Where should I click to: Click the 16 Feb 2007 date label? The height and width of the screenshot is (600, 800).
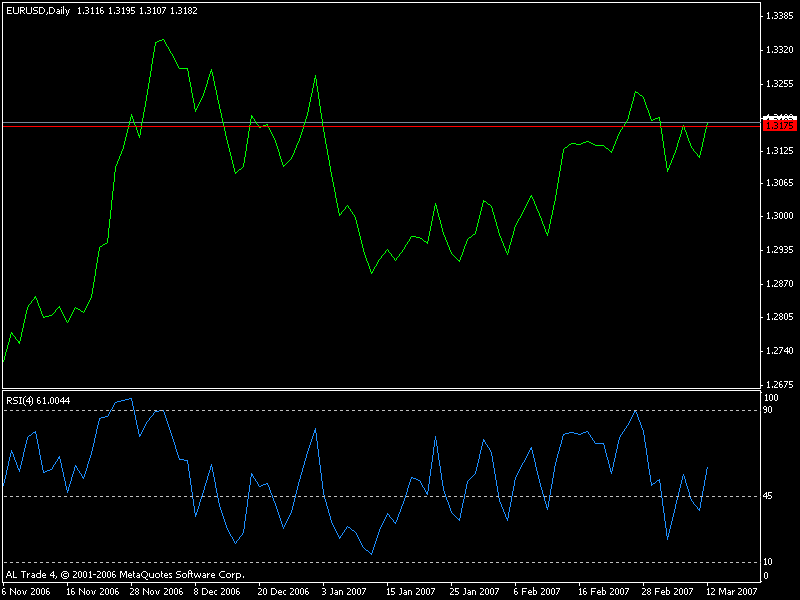point(604,591)
